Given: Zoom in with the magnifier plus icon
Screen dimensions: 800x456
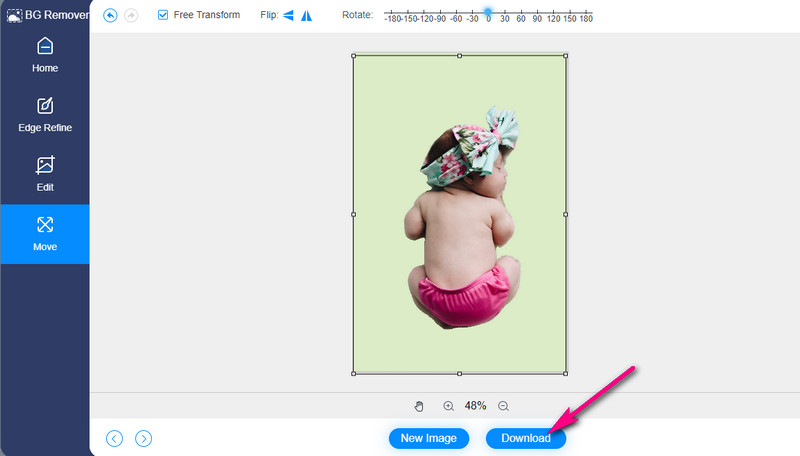Looking at the screenshot, I should [x=448, y=406].
